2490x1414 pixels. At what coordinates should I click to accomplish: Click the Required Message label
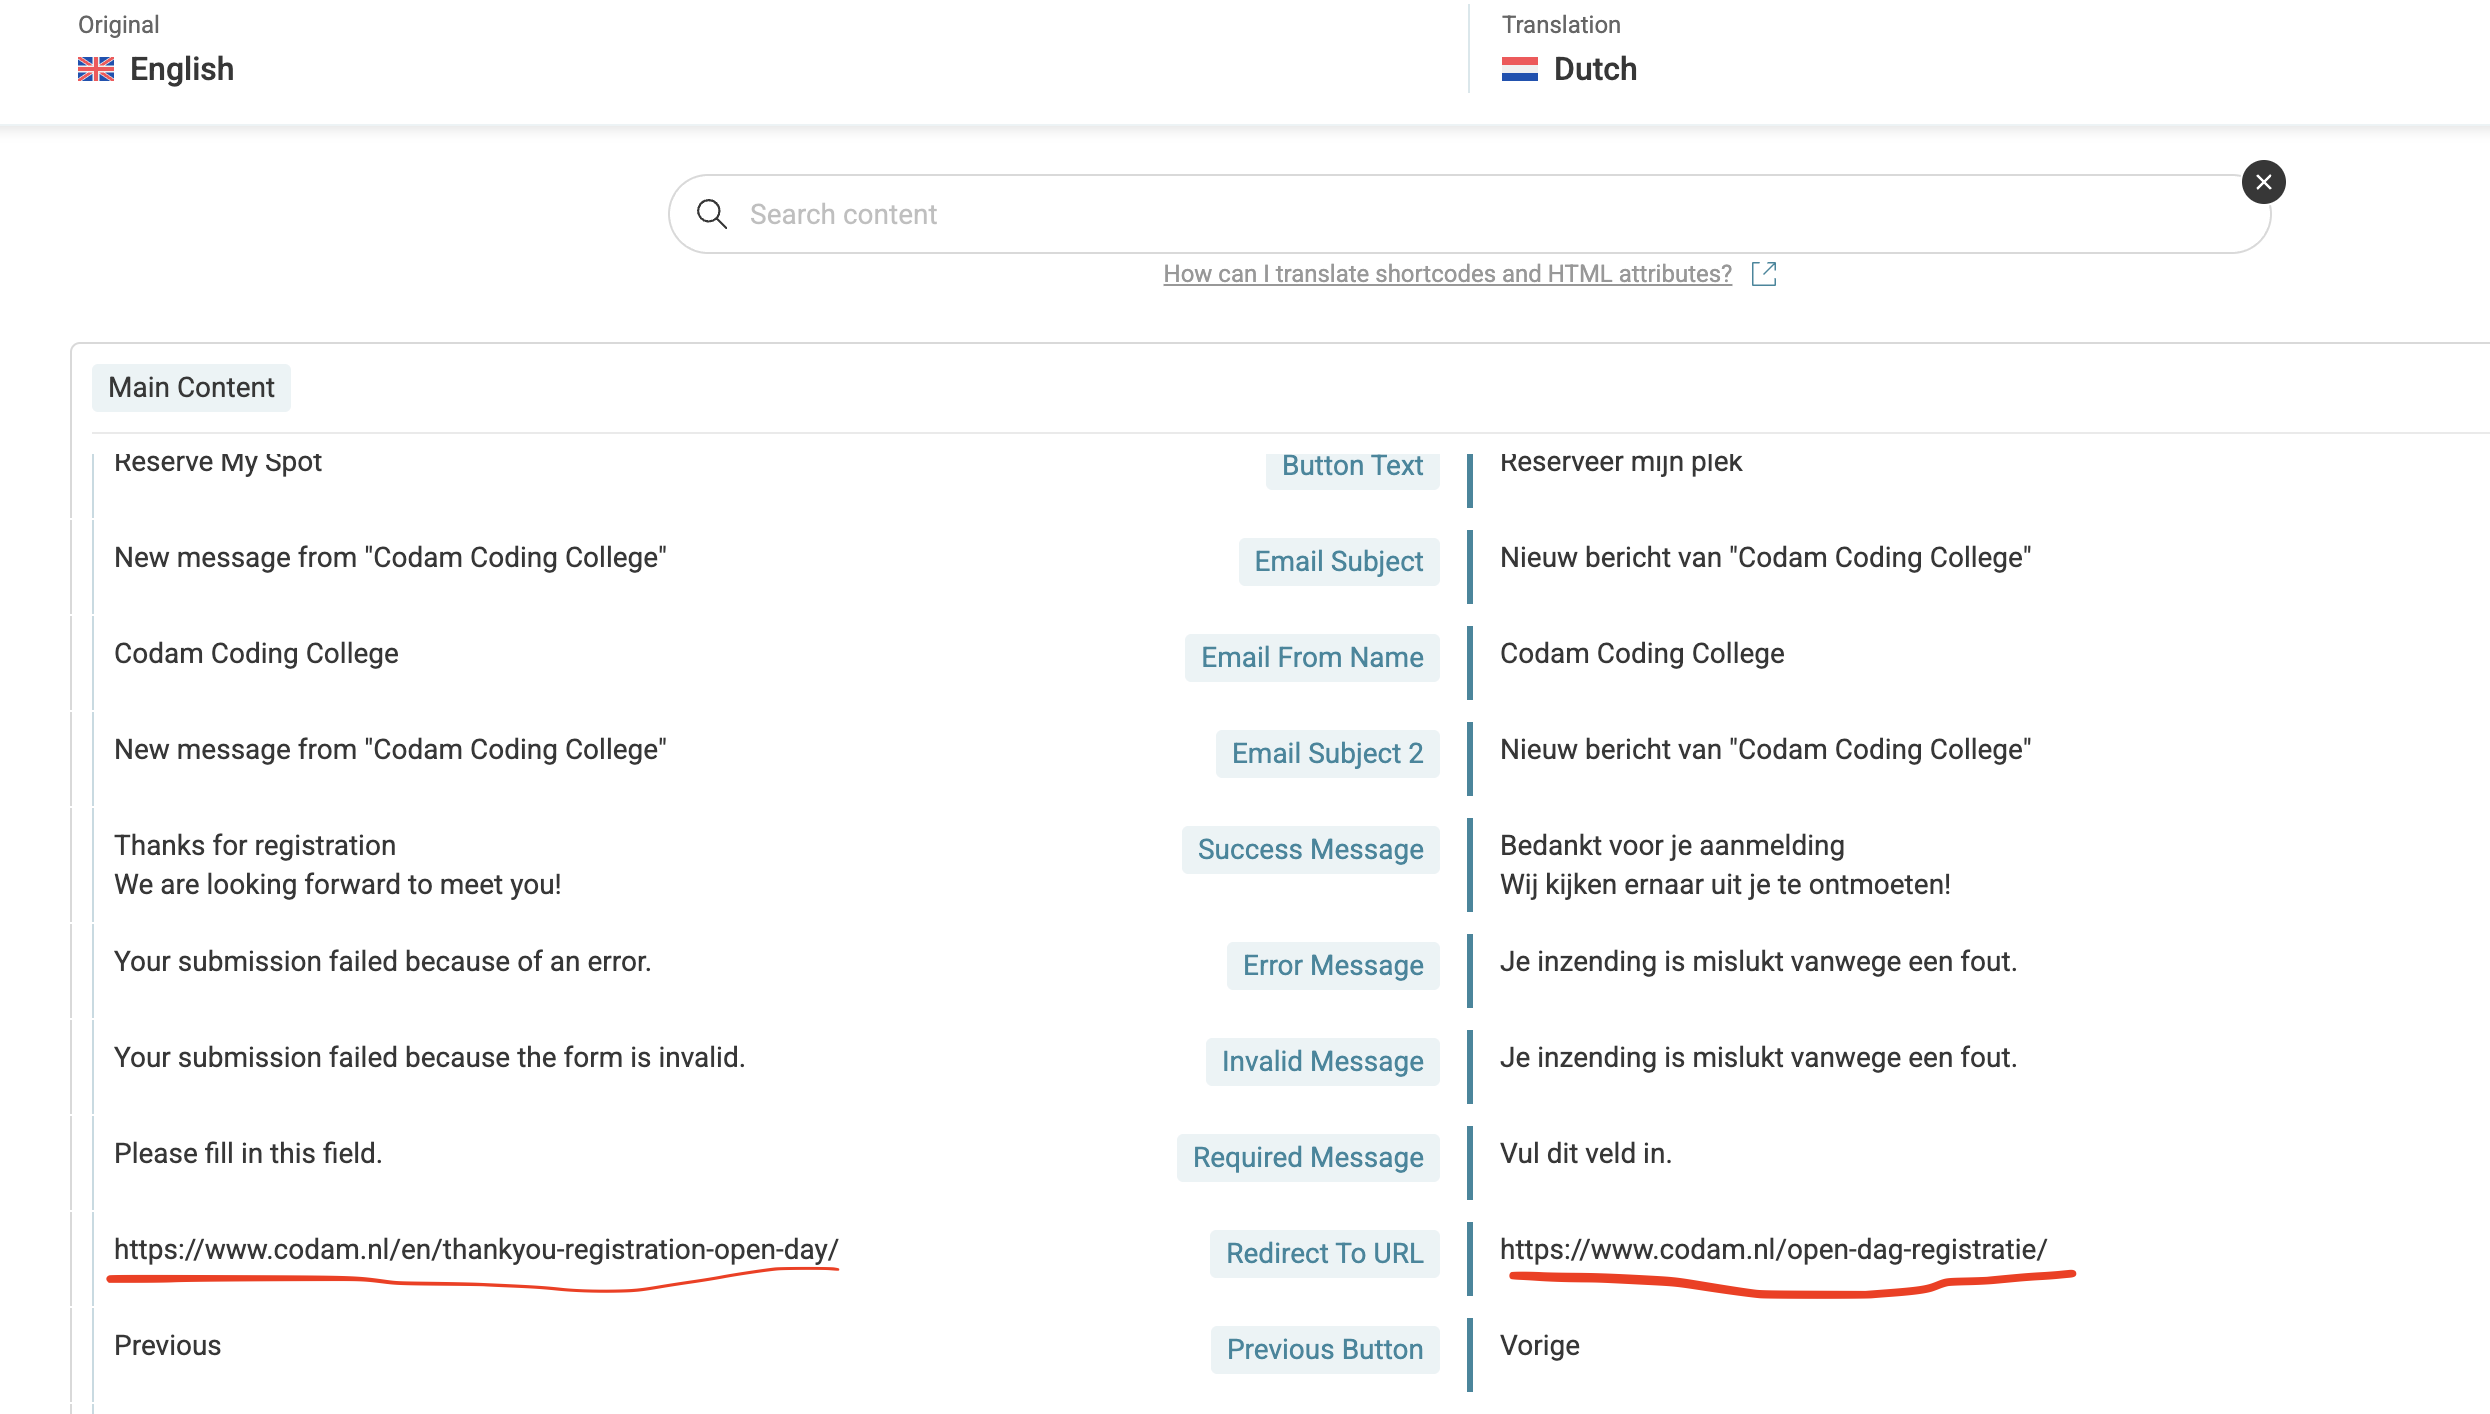tap(1308, 1158)
